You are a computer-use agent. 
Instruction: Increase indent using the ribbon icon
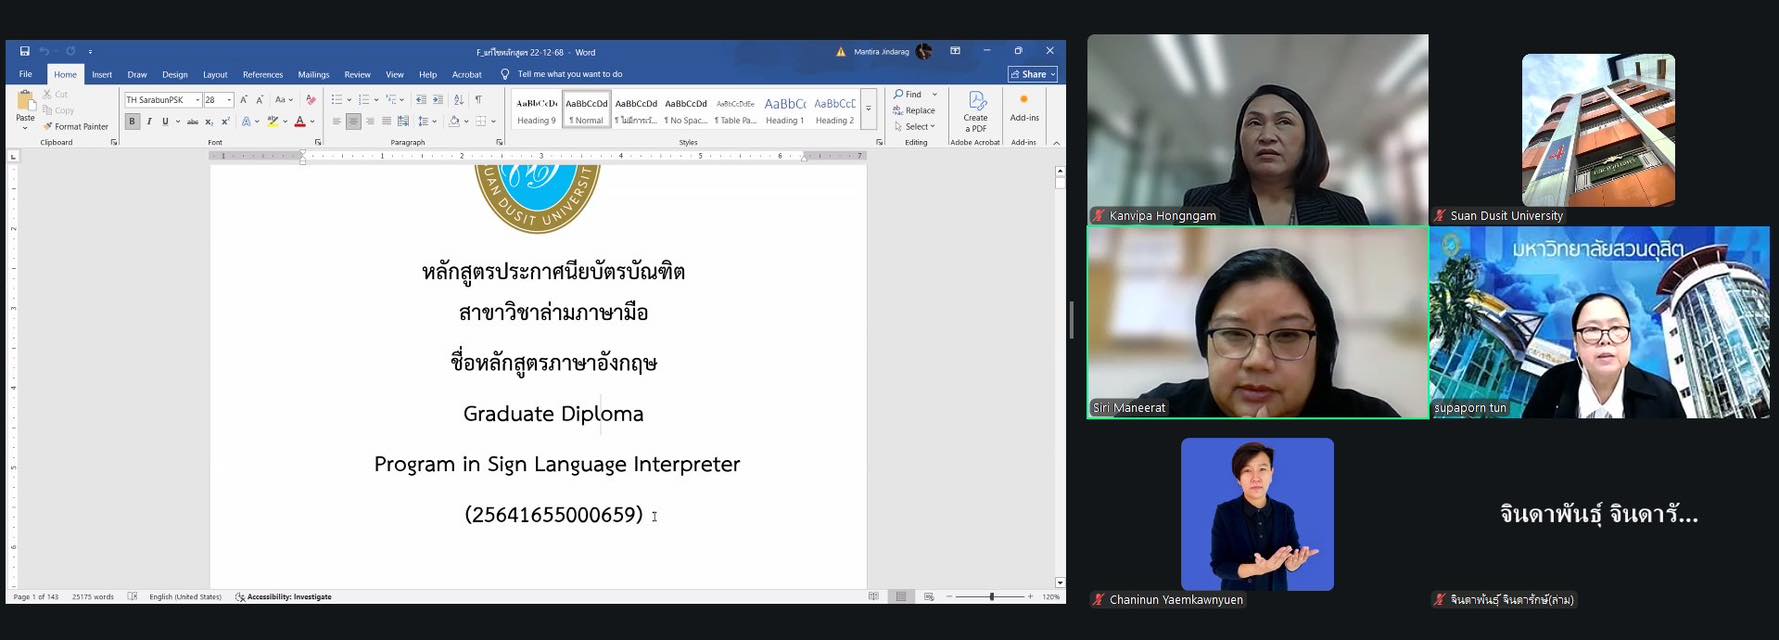438,100
